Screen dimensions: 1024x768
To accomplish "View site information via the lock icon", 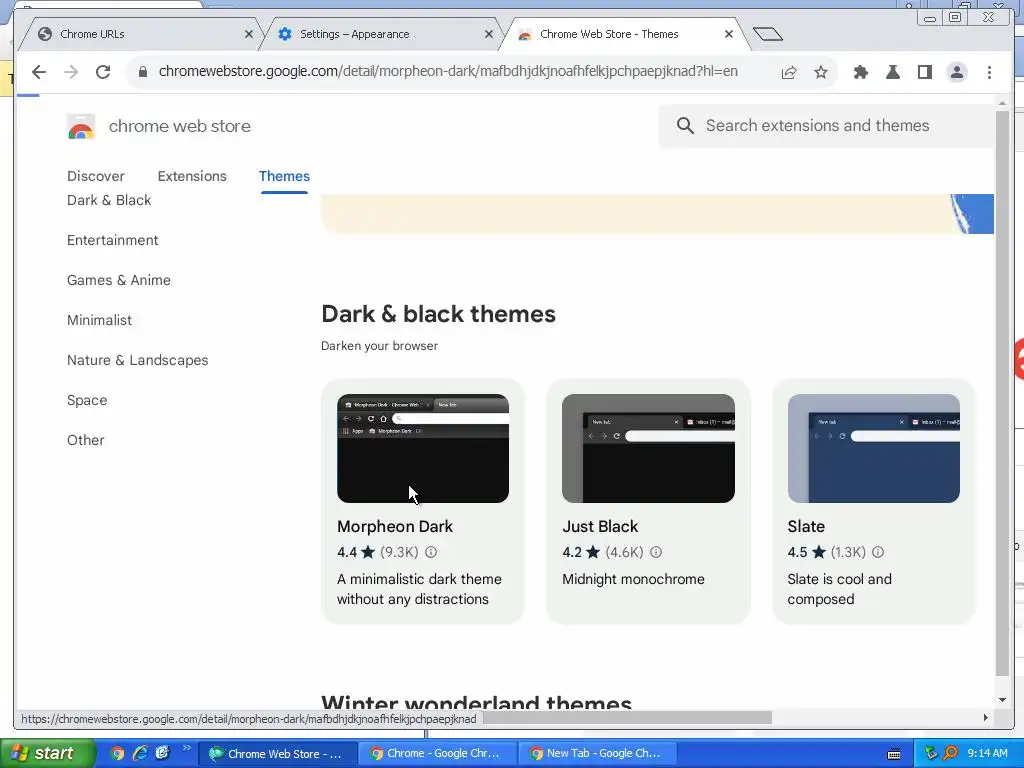I will pos(142,72).
